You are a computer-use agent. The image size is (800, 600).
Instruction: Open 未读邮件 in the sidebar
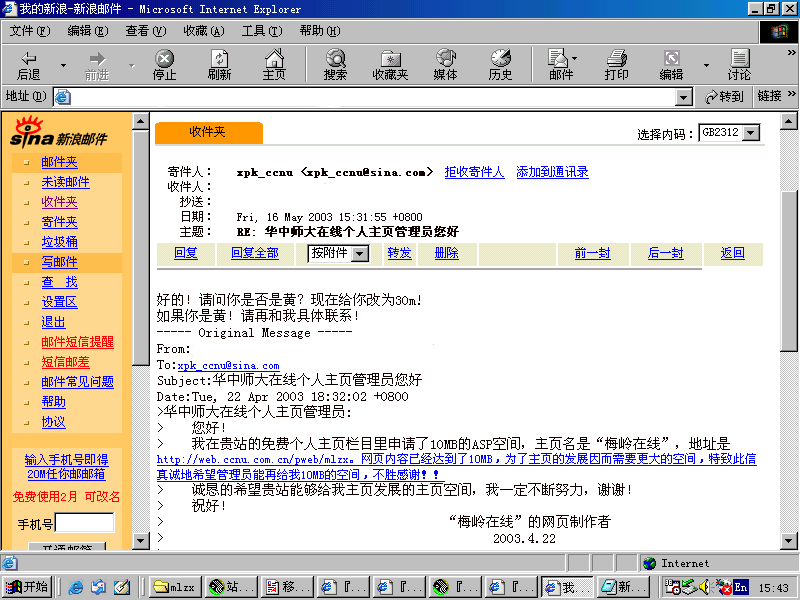click(65, 182)
